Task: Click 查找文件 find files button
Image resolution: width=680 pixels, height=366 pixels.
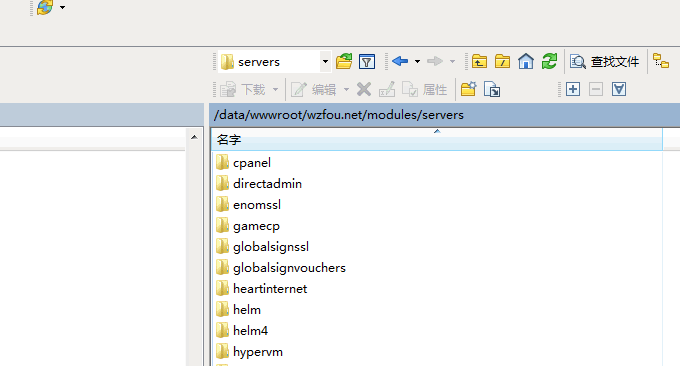Action: (x=605, y=62)
